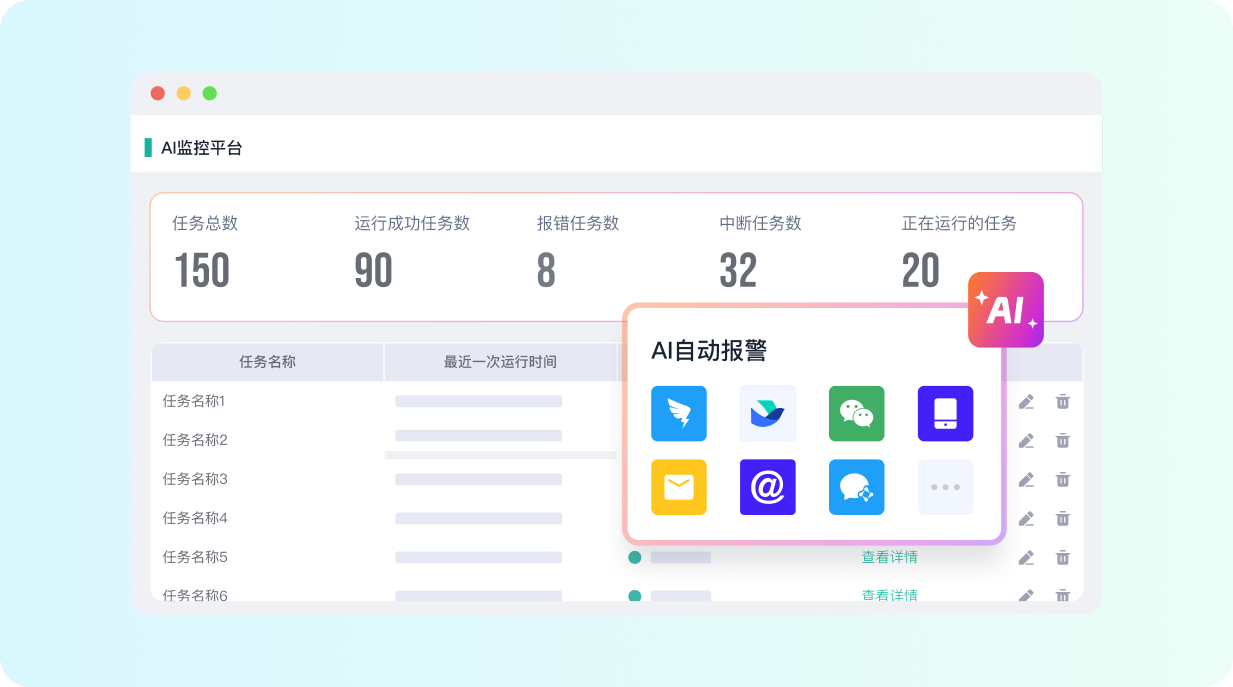Select the yellow email envelope icon
The width and height of the screenshot is (1233, 687).
pos(678,487)
